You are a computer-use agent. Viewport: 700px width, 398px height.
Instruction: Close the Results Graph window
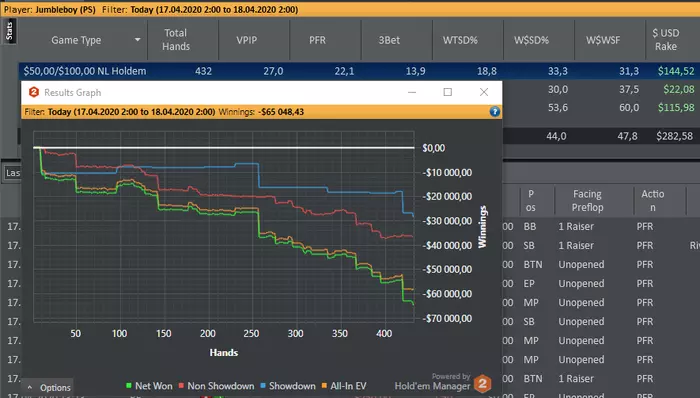point(483,92)
